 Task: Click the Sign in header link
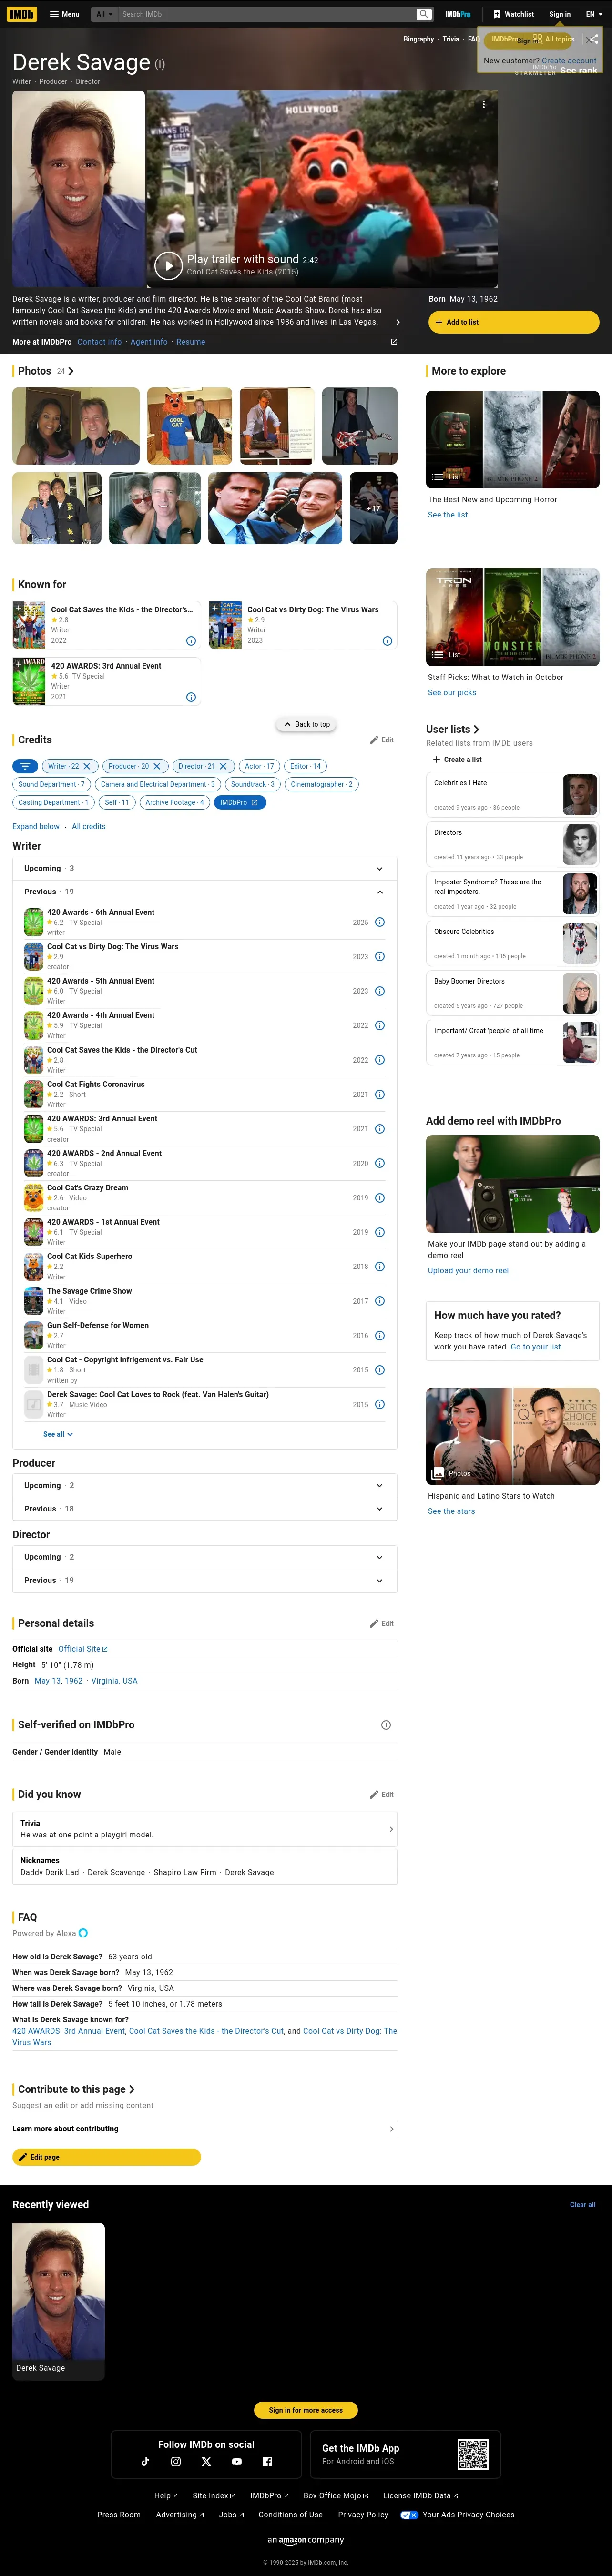coord(560,14)
